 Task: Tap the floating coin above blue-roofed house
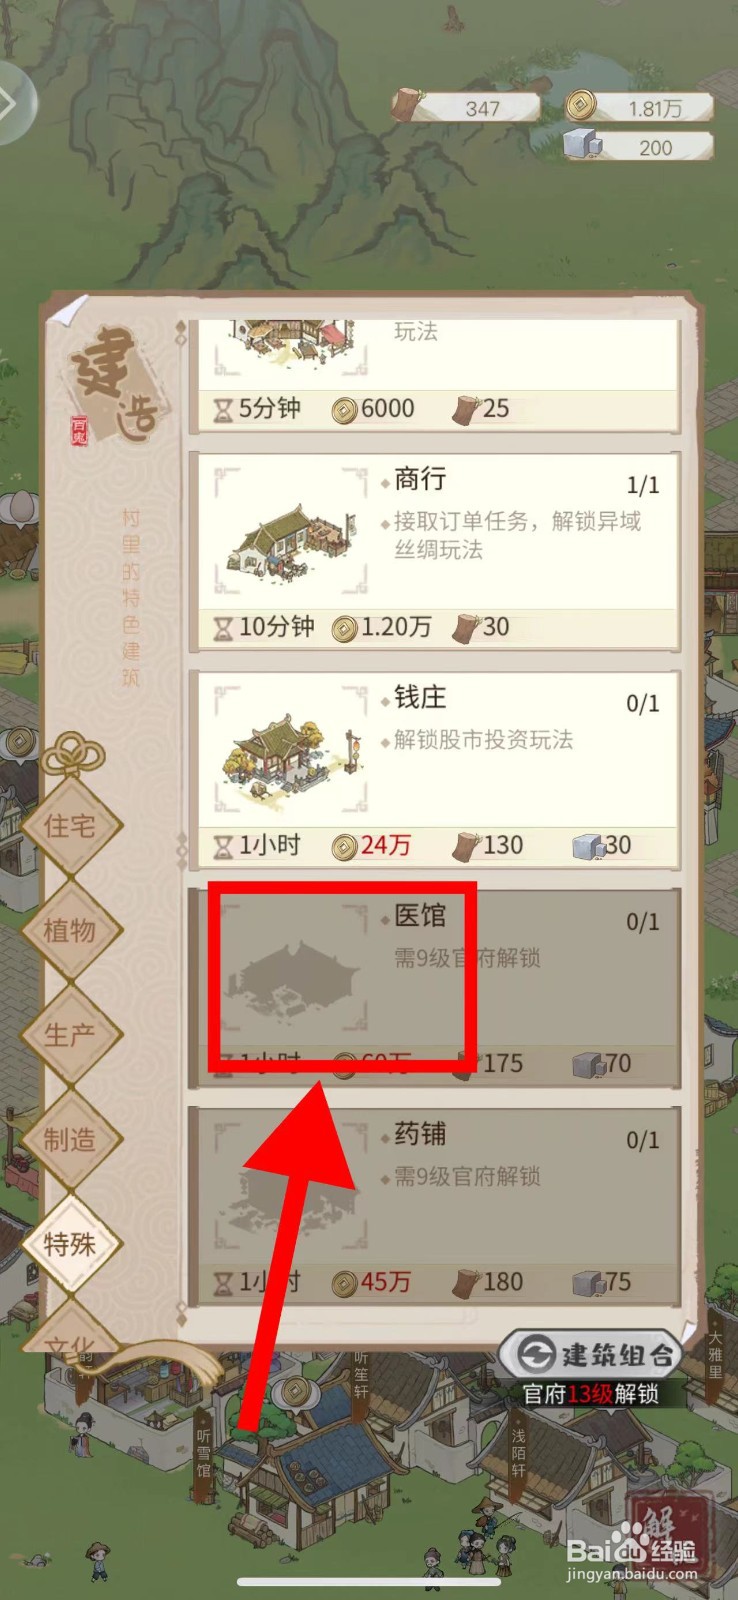[294, 1391]
